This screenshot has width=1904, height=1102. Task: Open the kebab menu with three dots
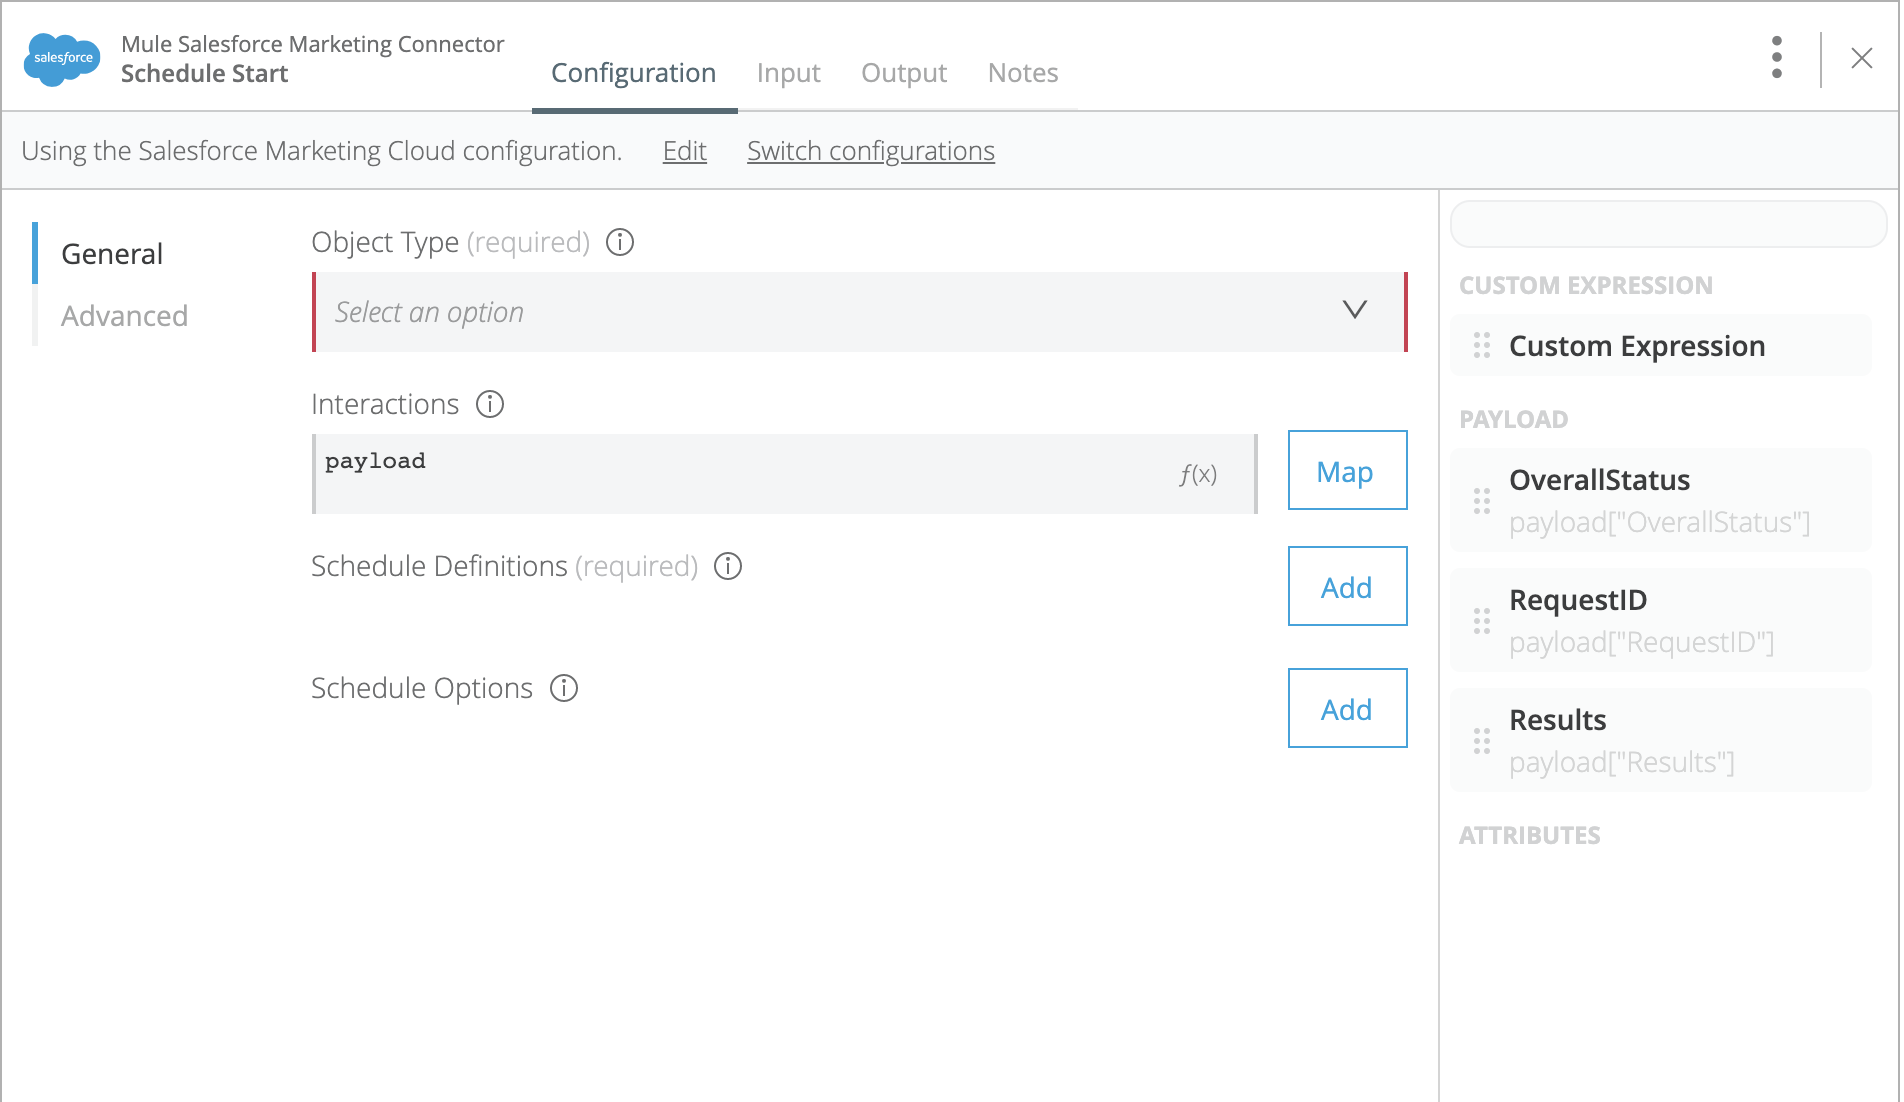[x=1777, y=57]
